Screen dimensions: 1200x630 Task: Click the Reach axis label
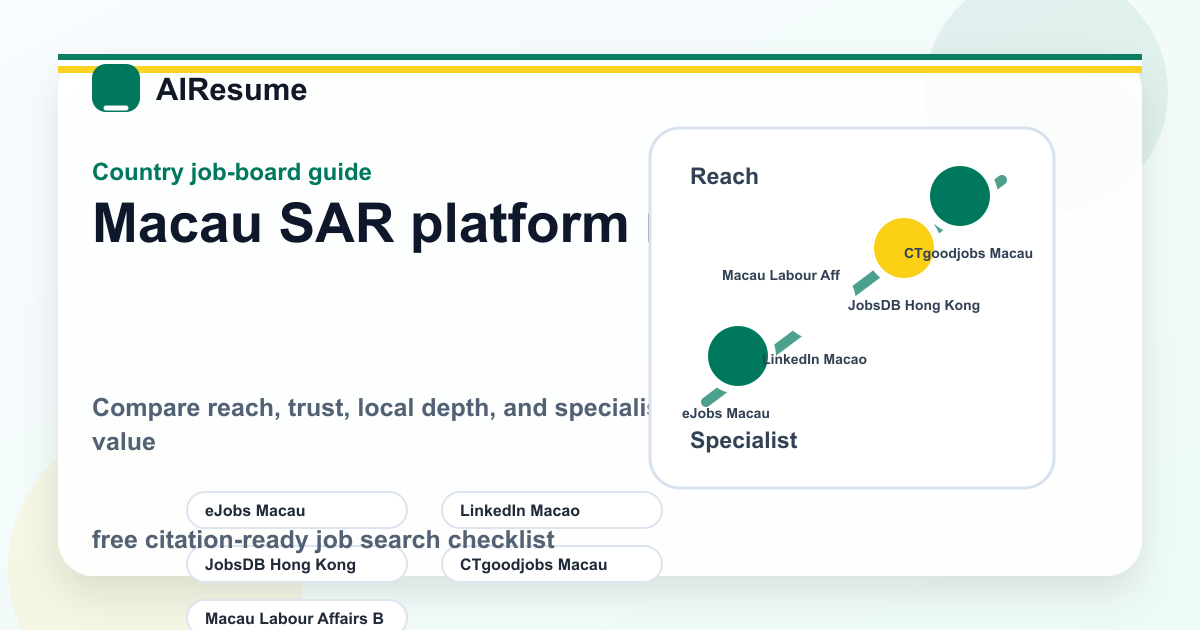point(724,177)
